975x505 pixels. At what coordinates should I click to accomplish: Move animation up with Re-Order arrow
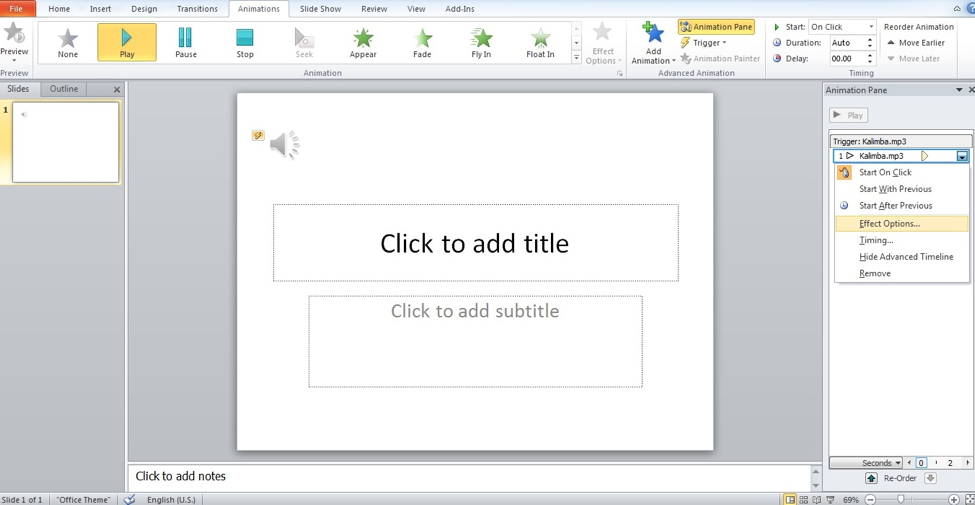point(872,478)
